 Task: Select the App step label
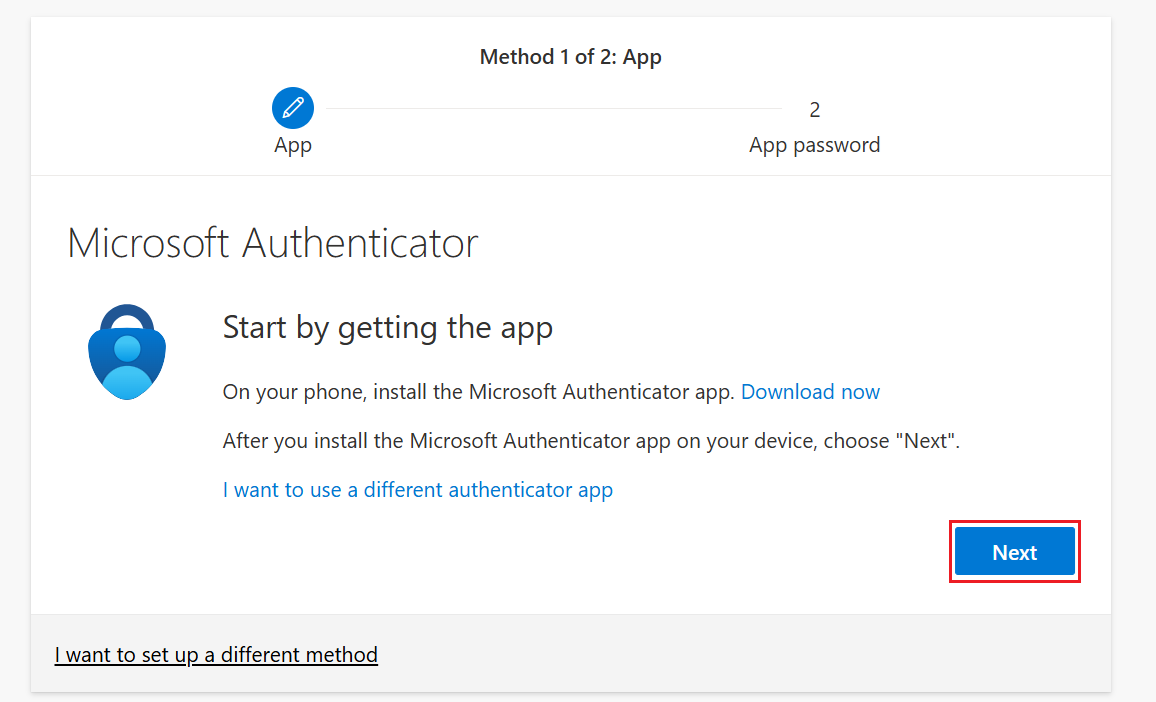pos(293,145)
